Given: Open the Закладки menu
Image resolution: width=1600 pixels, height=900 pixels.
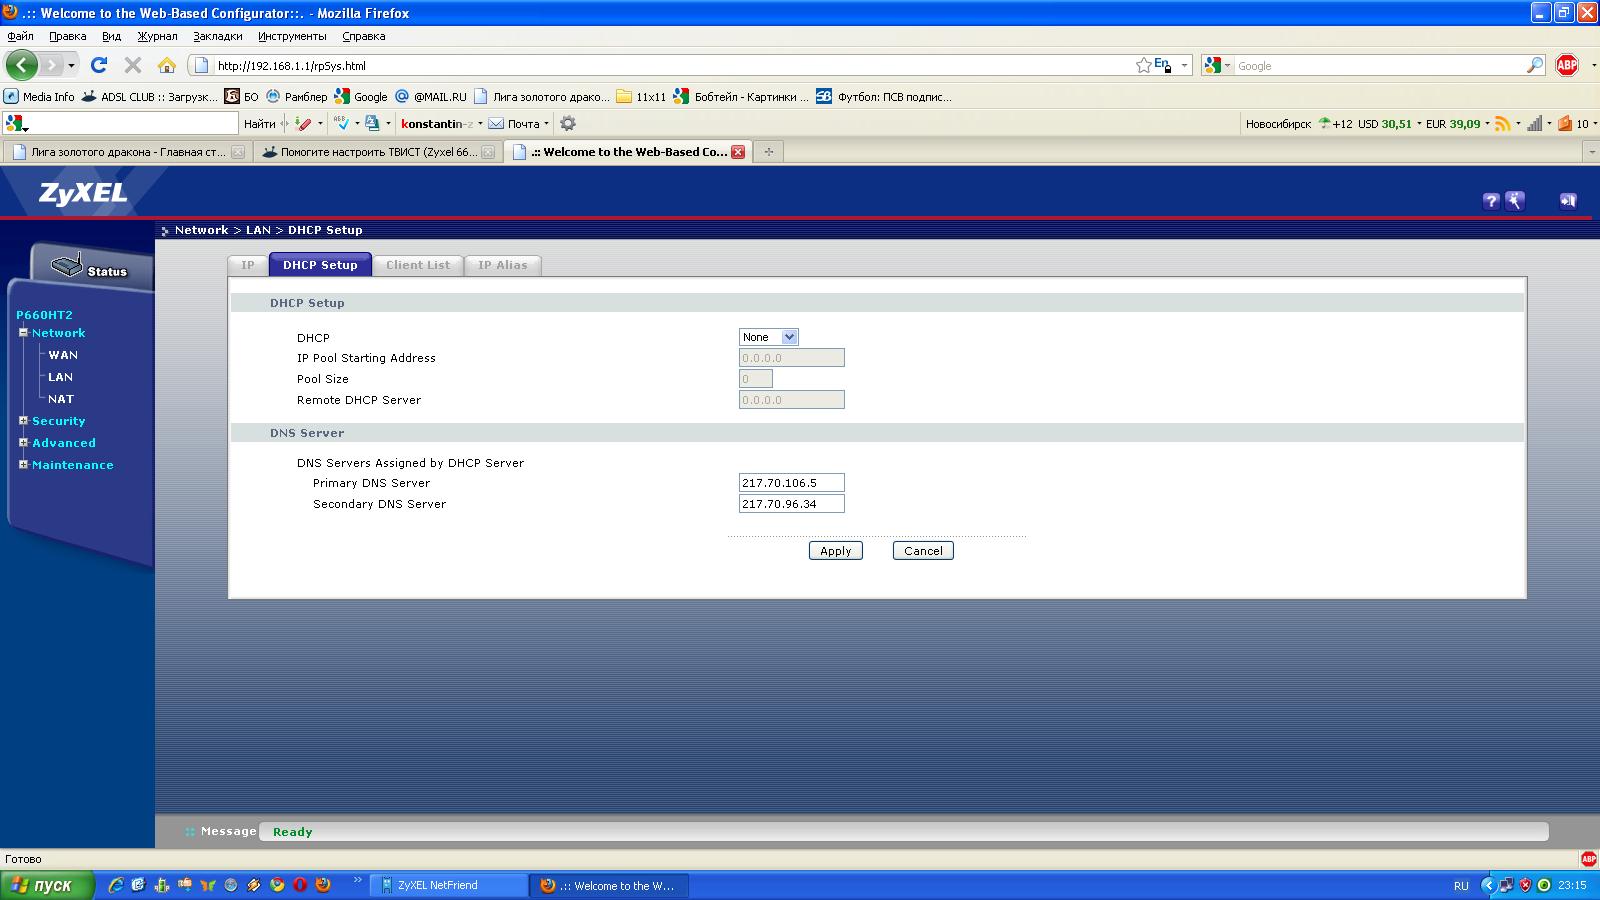Looking at the screenshot, I should click(217, 36).
